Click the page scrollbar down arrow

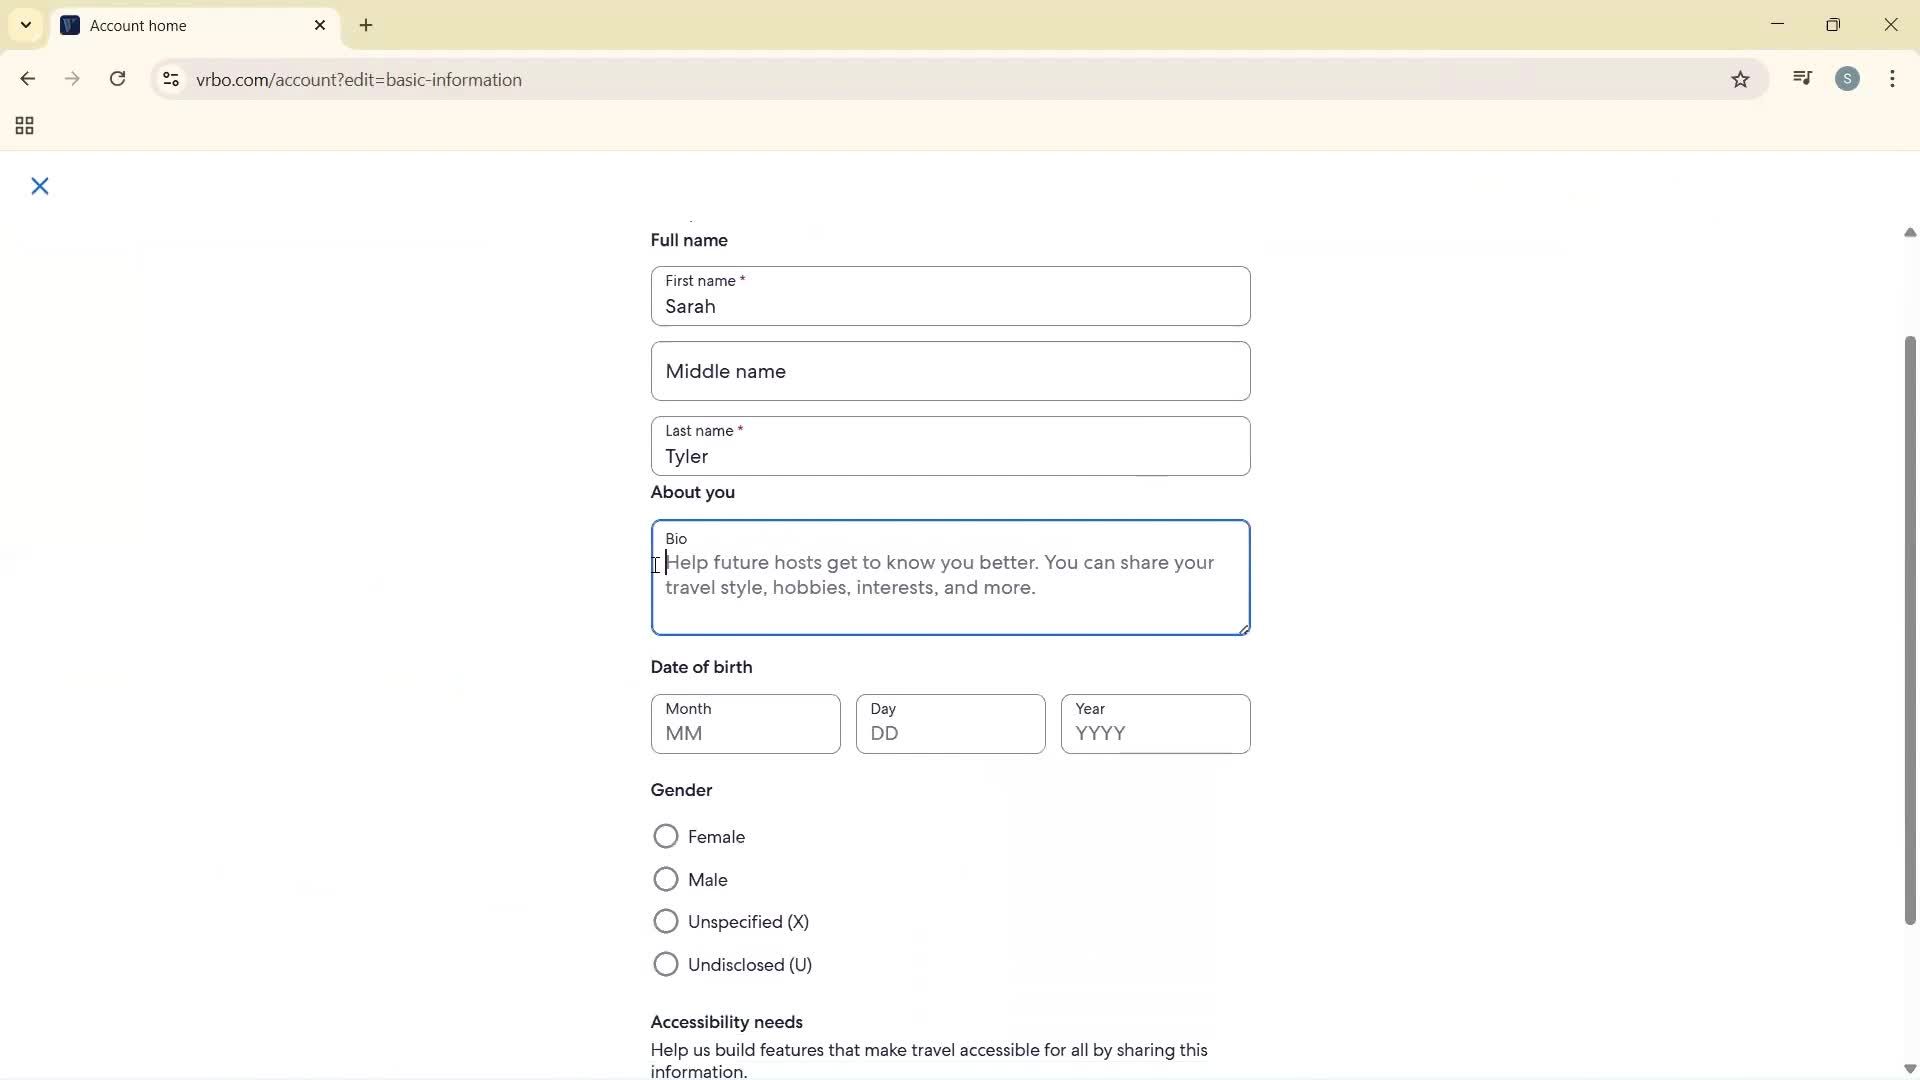1908,1069
